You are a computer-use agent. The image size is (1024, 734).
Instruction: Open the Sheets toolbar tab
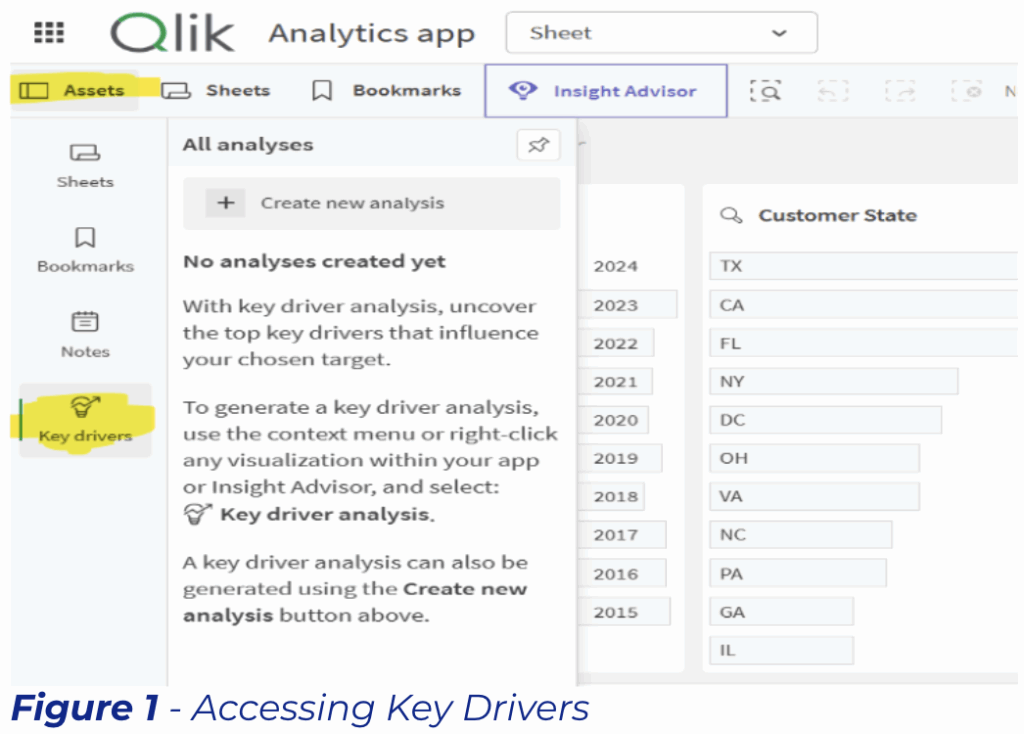[216, 91]
